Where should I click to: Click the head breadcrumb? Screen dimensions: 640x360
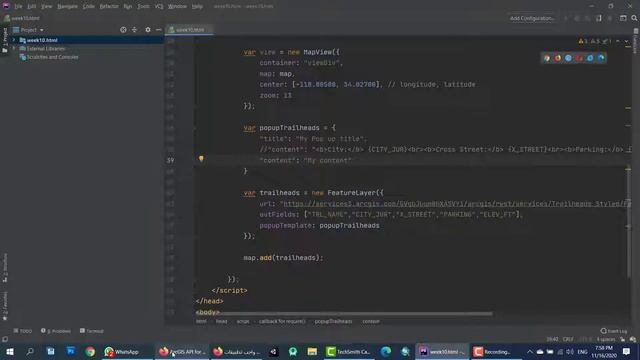(221, 321)
